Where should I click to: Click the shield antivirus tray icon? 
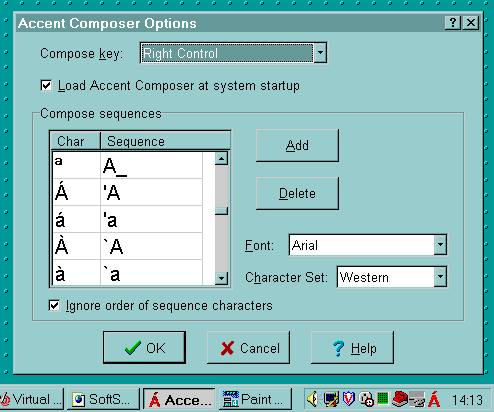349,399
